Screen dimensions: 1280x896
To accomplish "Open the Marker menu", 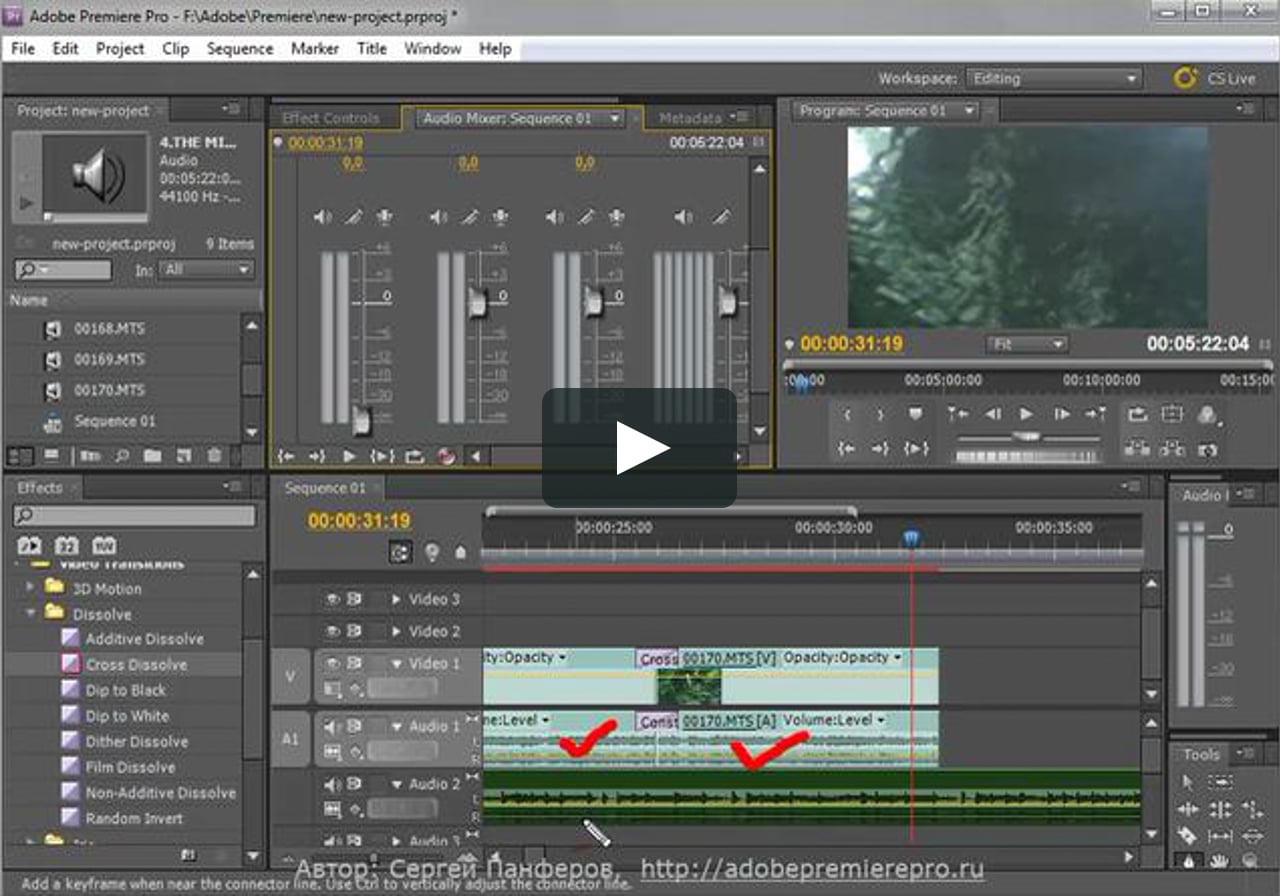I will coord(315,48).
